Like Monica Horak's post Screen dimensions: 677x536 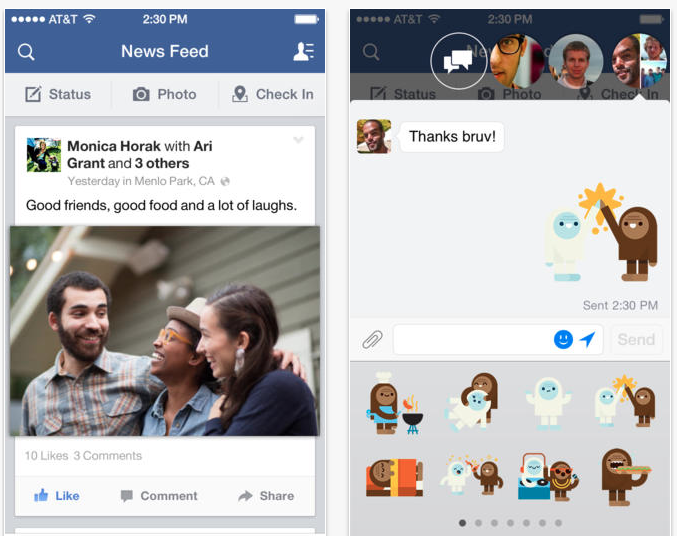[57, 495]
